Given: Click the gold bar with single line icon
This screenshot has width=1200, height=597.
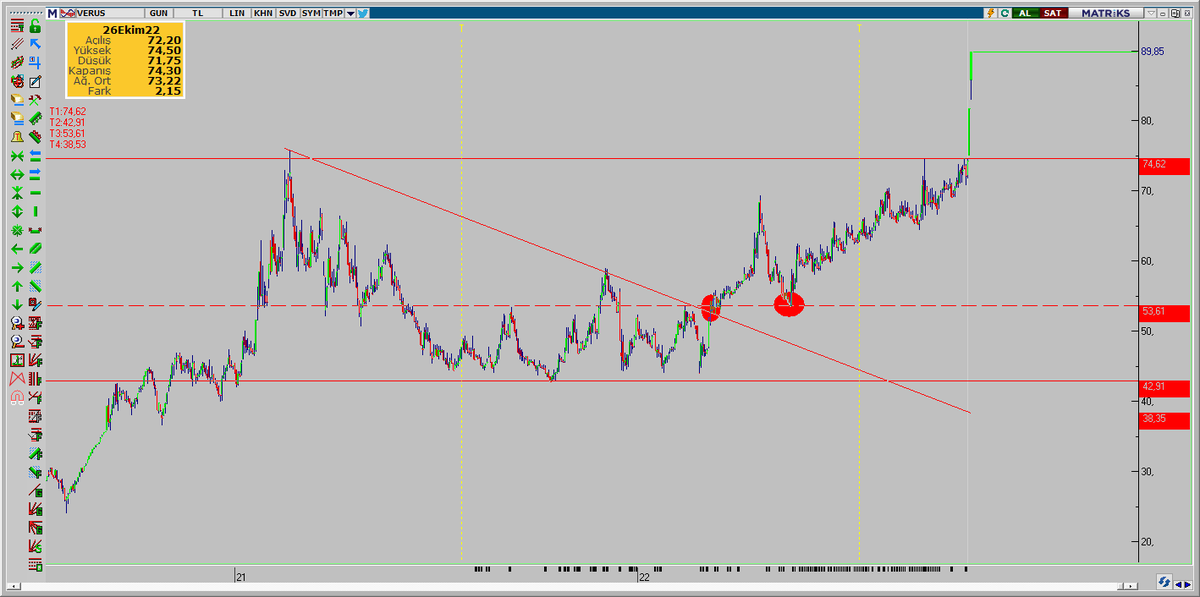Looking at the screenshot, I should click(x=17, y=100).
